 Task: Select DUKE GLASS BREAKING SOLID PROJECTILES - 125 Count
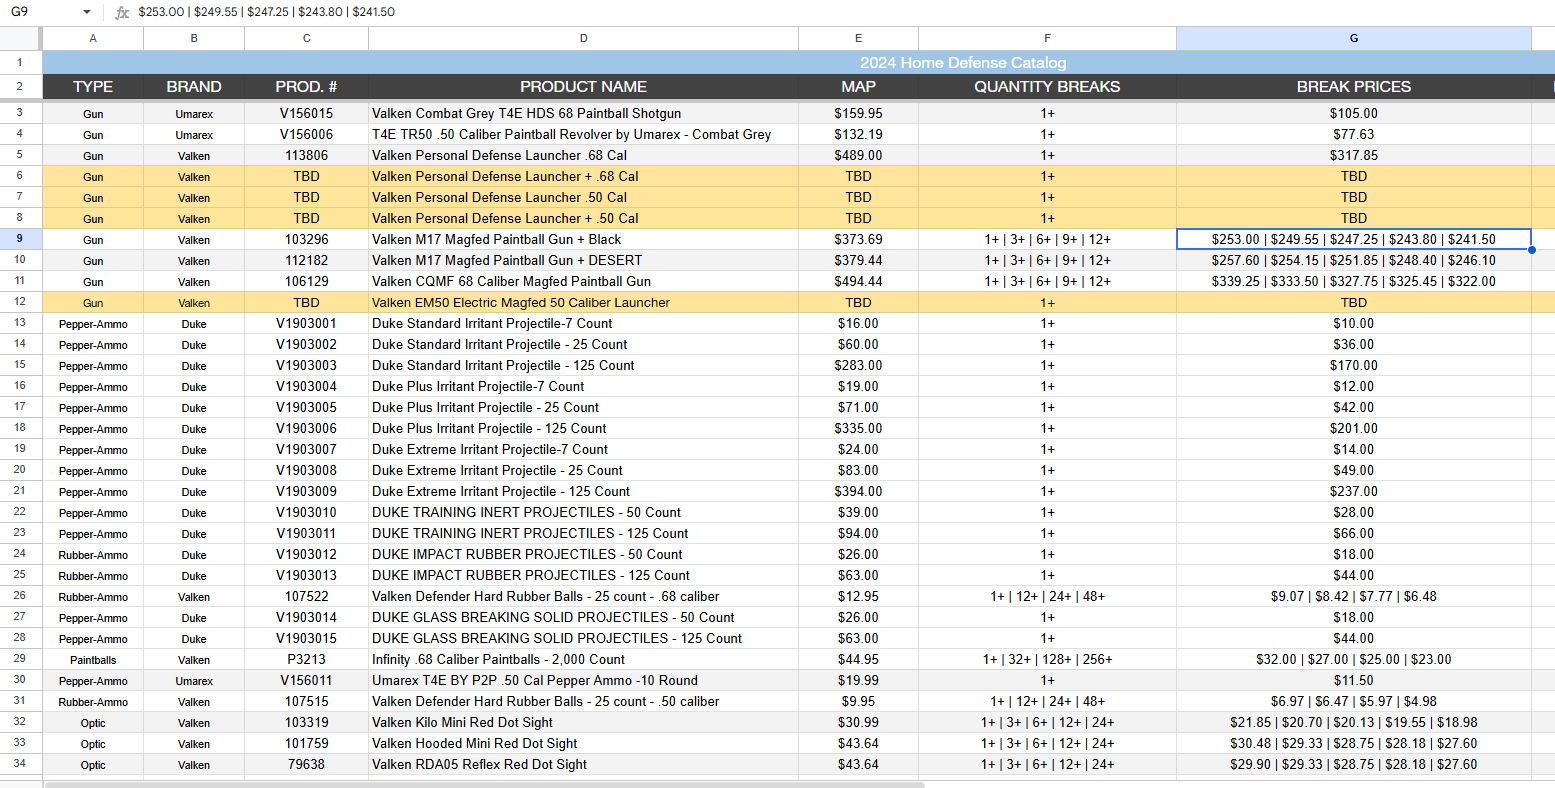[583, 638]
